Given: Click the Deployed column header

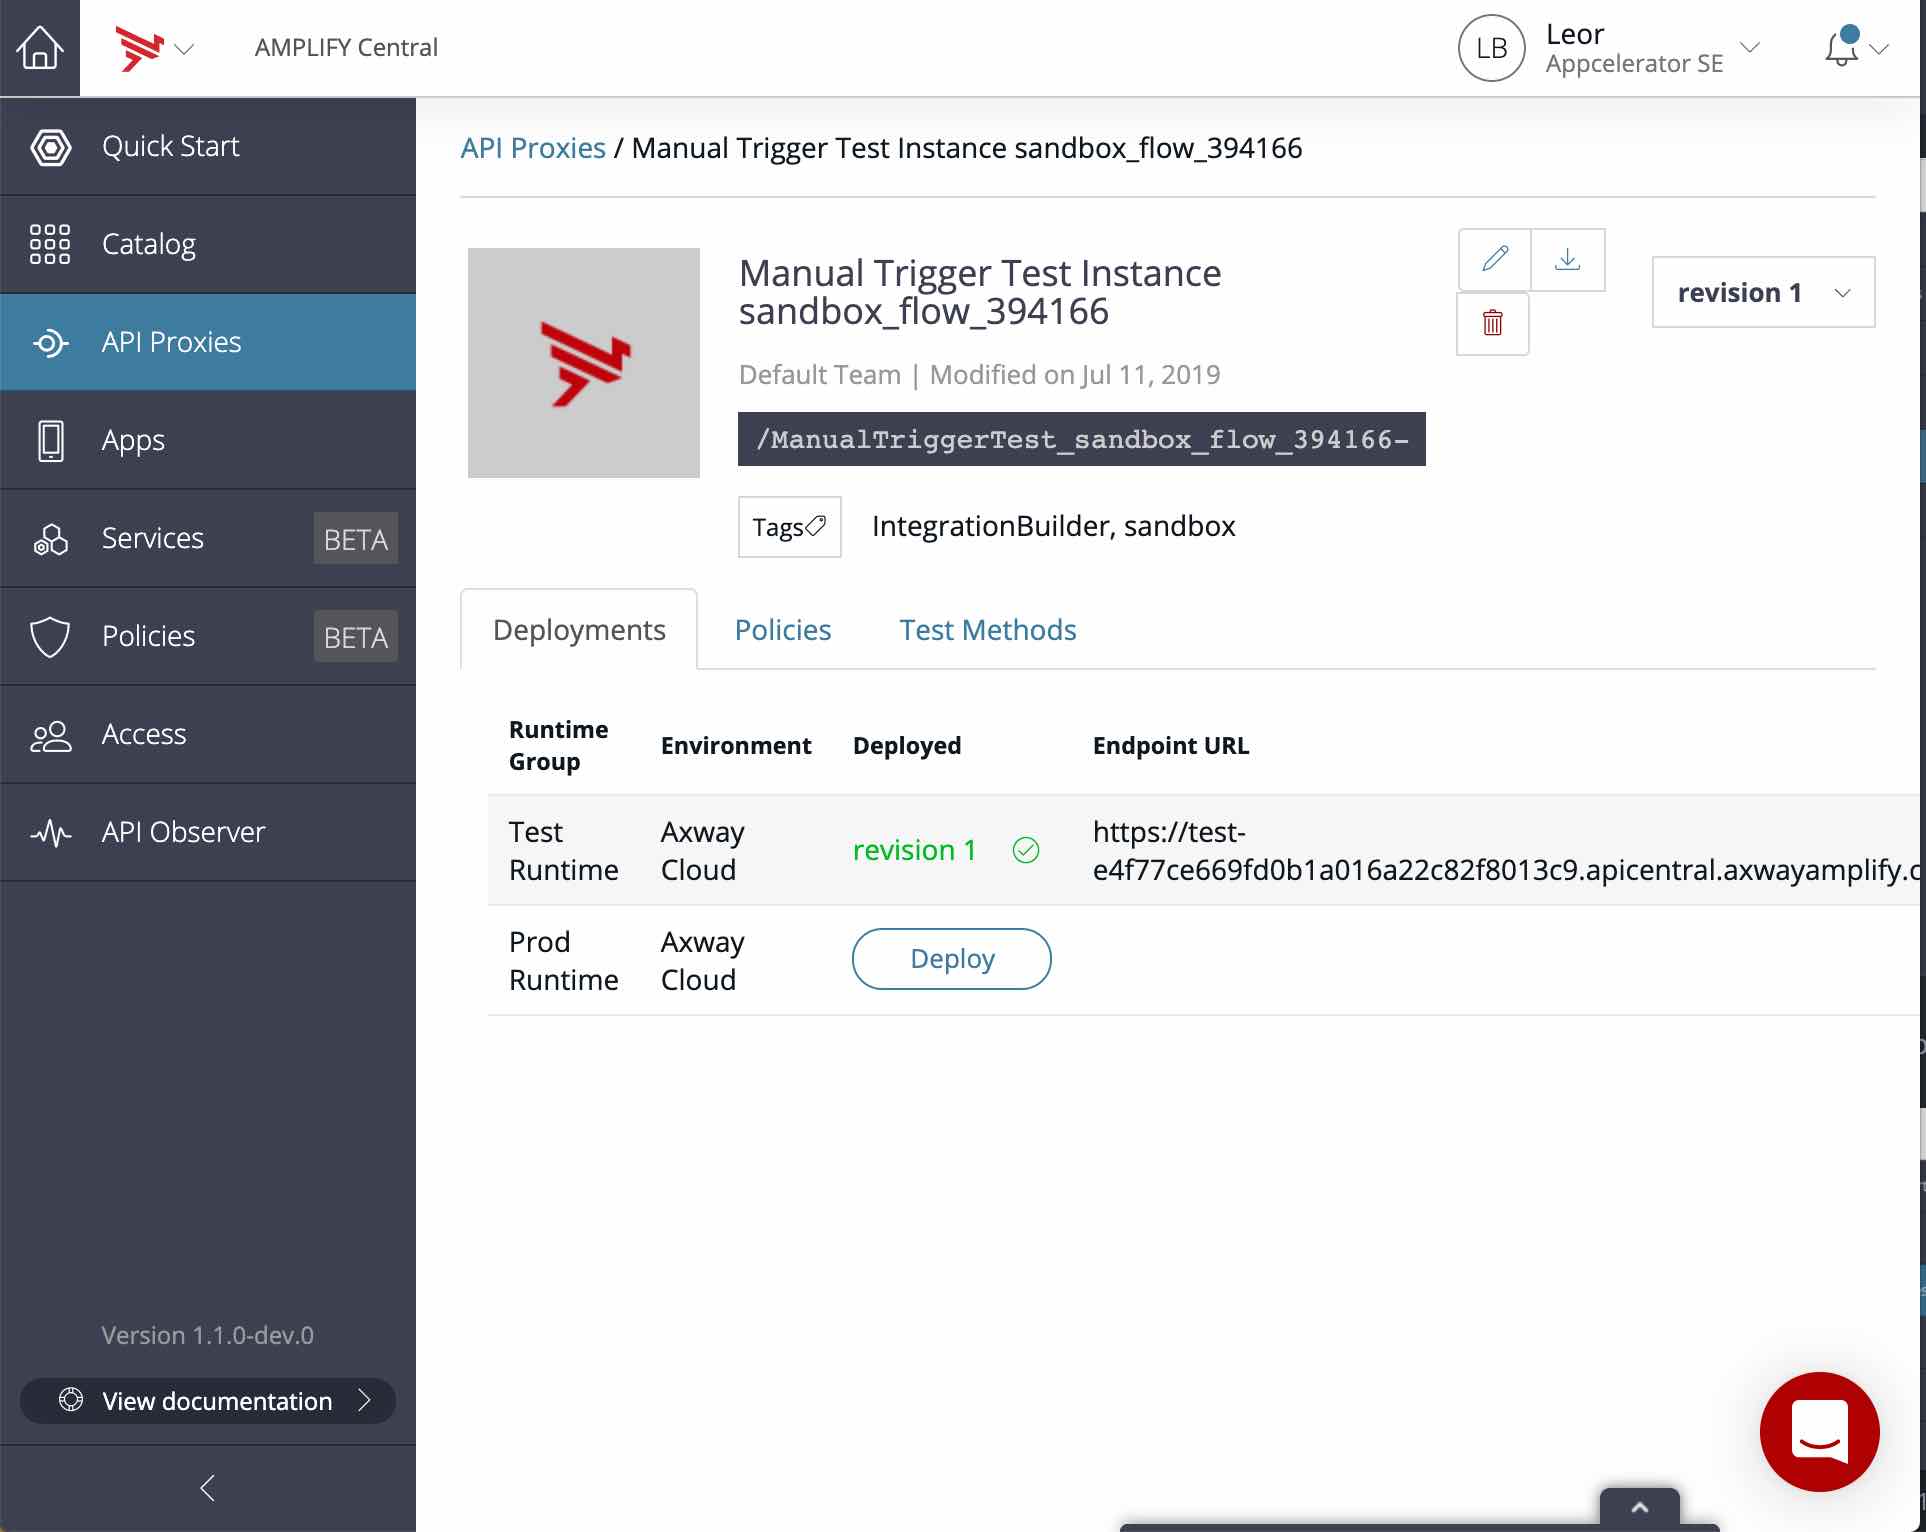Looking at the screenshot, I should click(907, 746).
